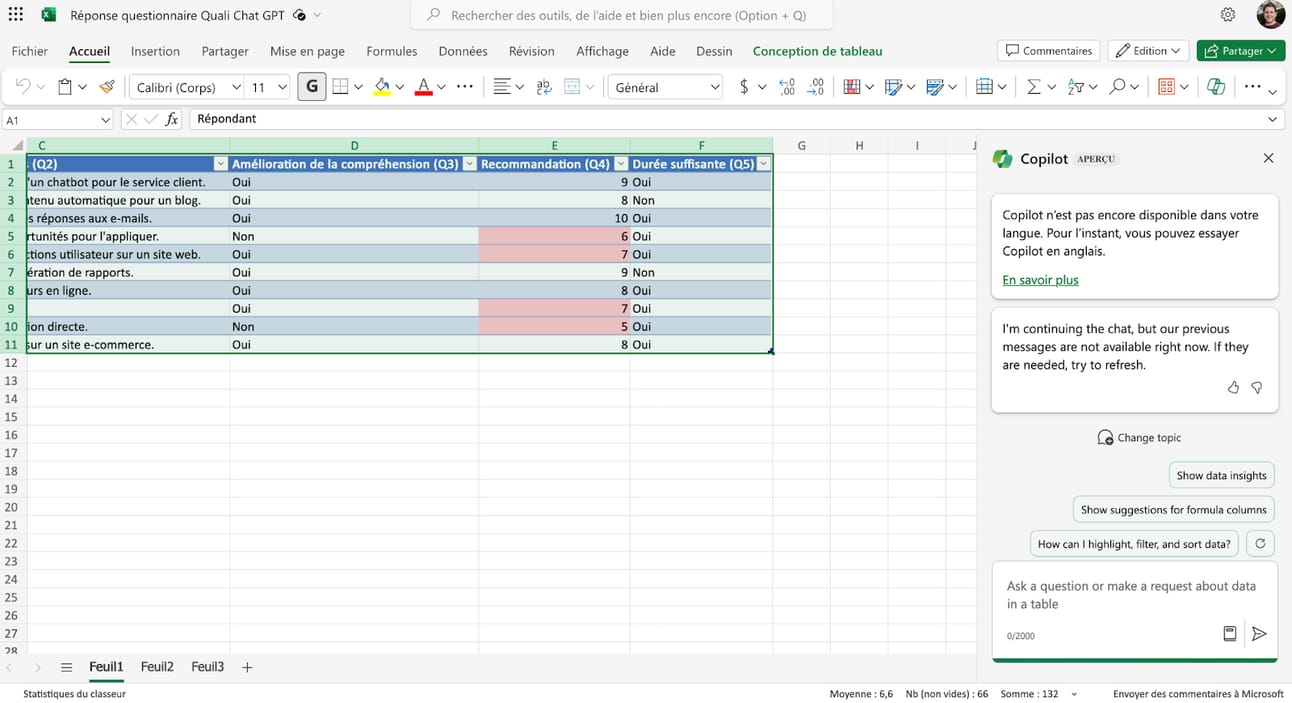Viewport: 1292px width, 703px height.
Task: Give thumbs down to Copilot message
Action: [x=1257, y=387]
